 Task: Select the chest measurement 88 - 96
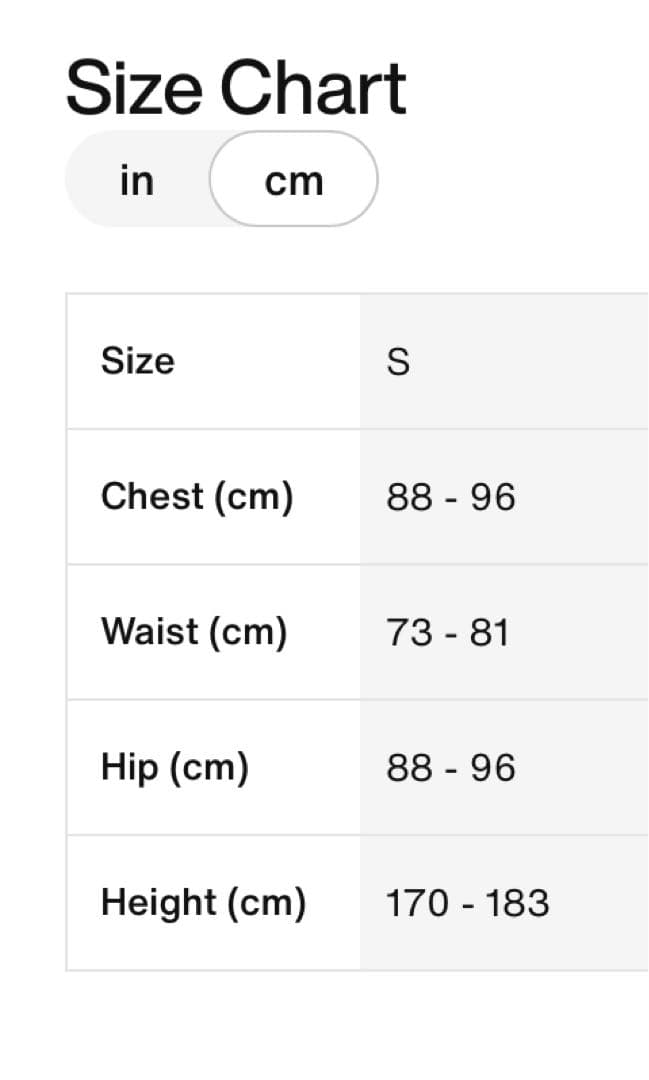point(450,497)
